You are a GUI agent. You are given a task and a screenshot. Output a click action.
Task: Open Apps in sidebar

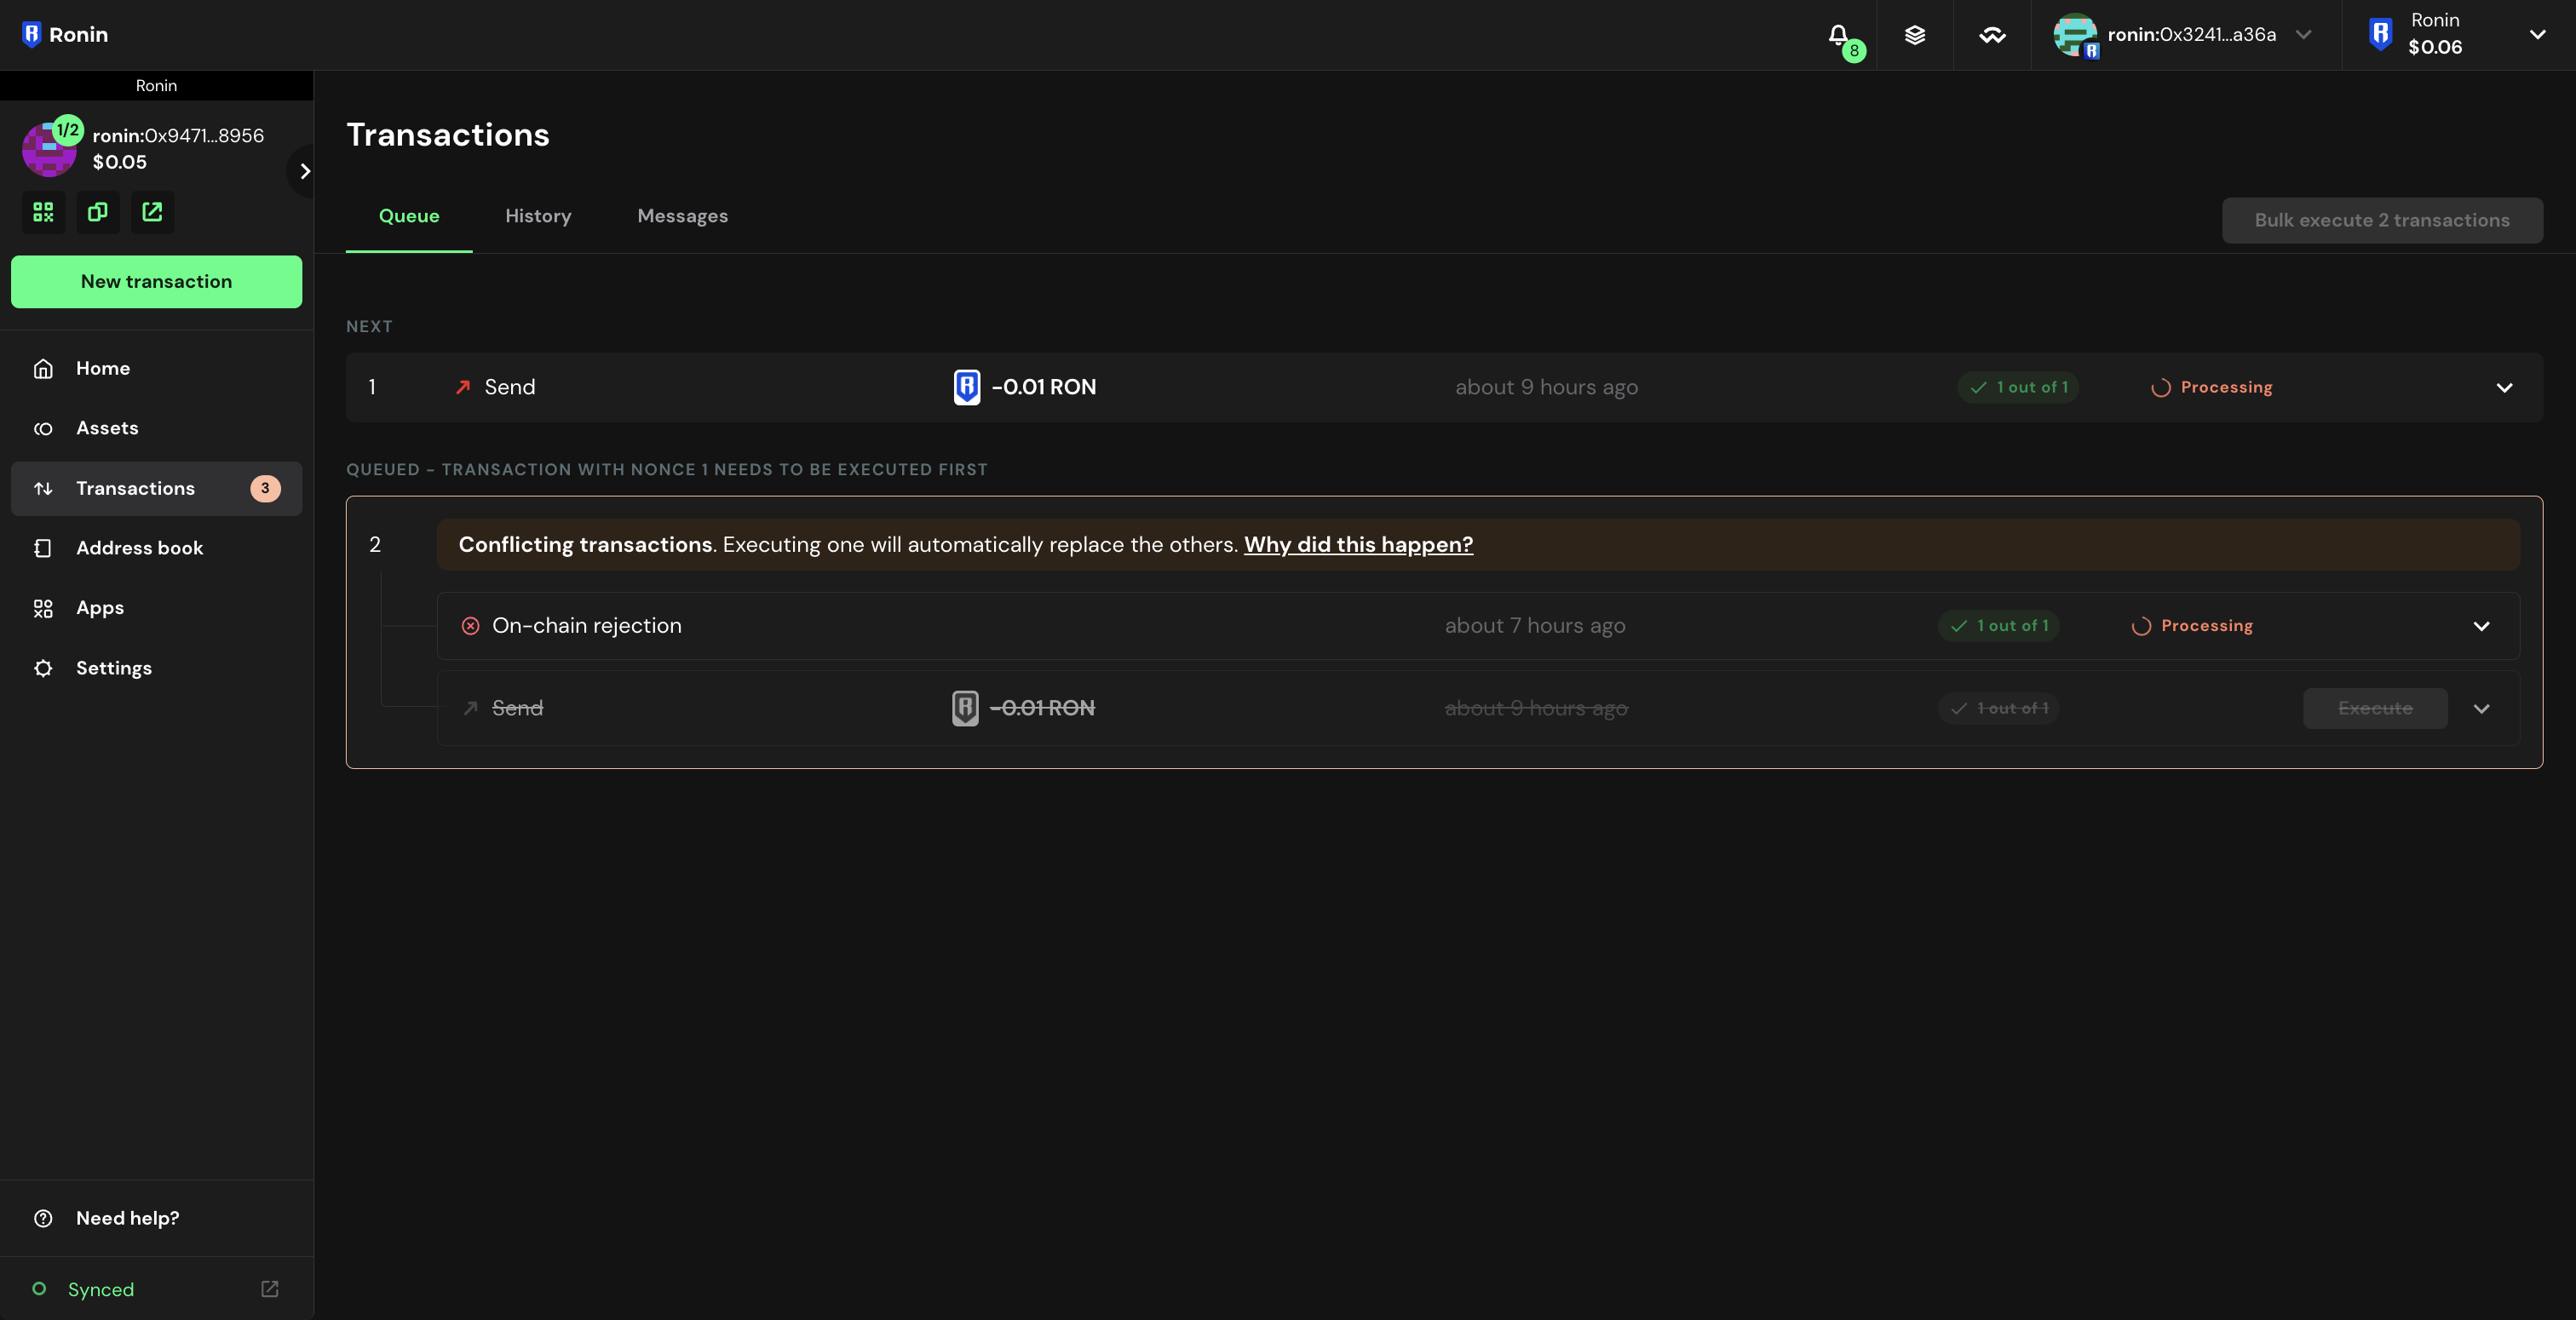click(156, 608)
